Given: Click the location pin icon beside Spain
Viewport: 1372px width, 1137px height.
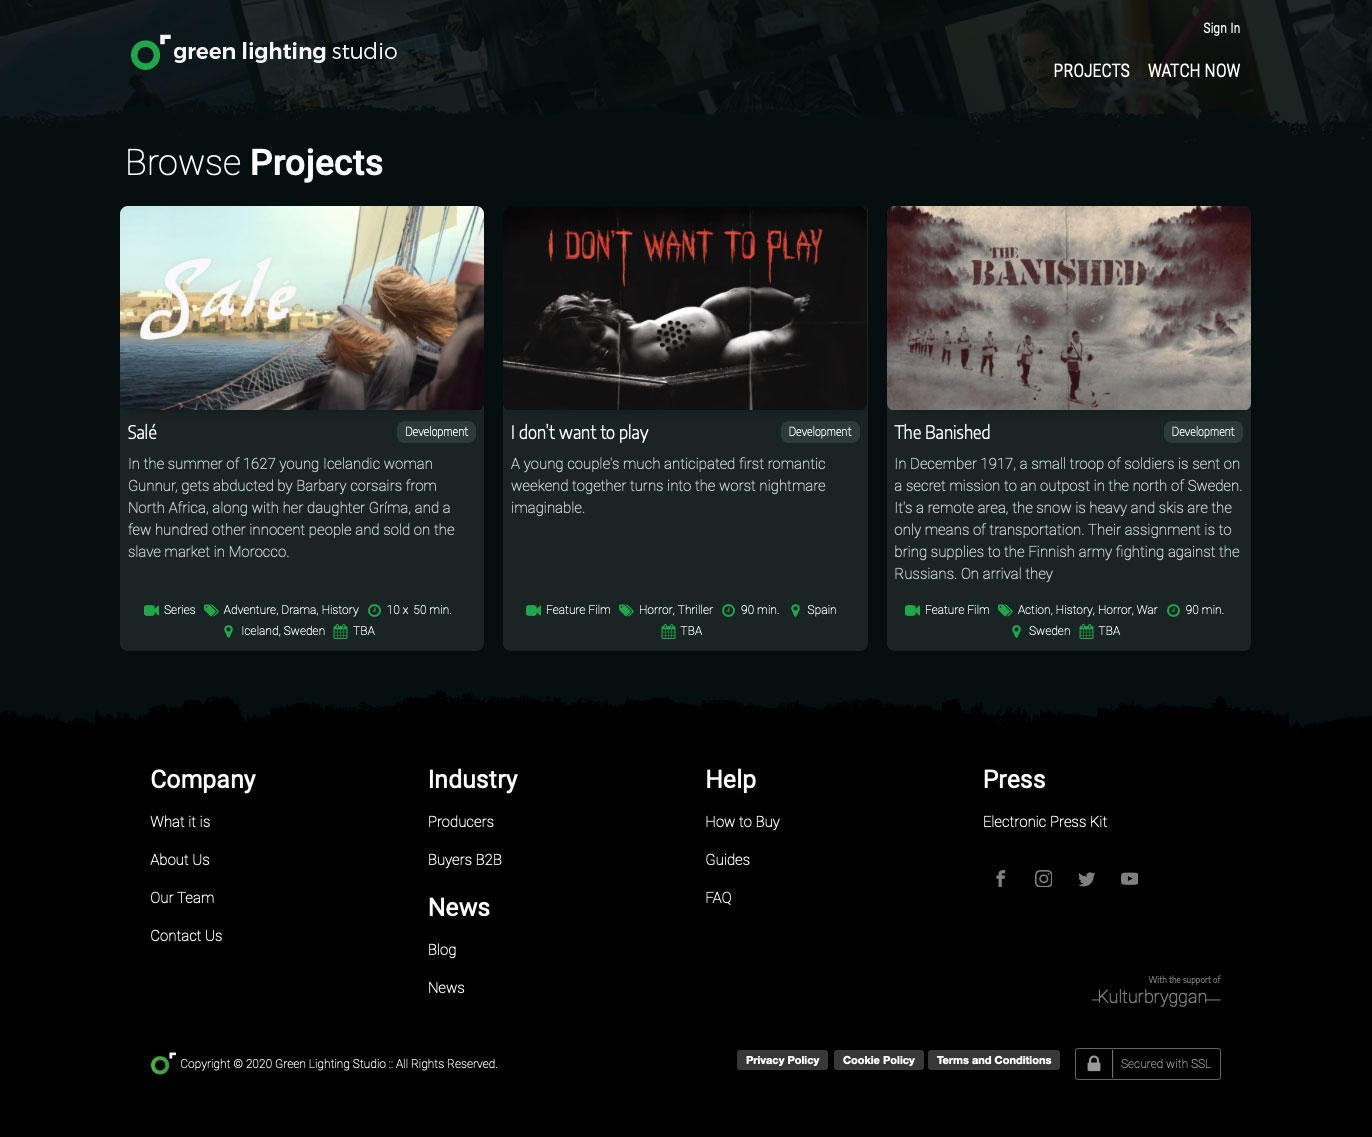Looking at the screenshot, I should click(x=796, y=610).
